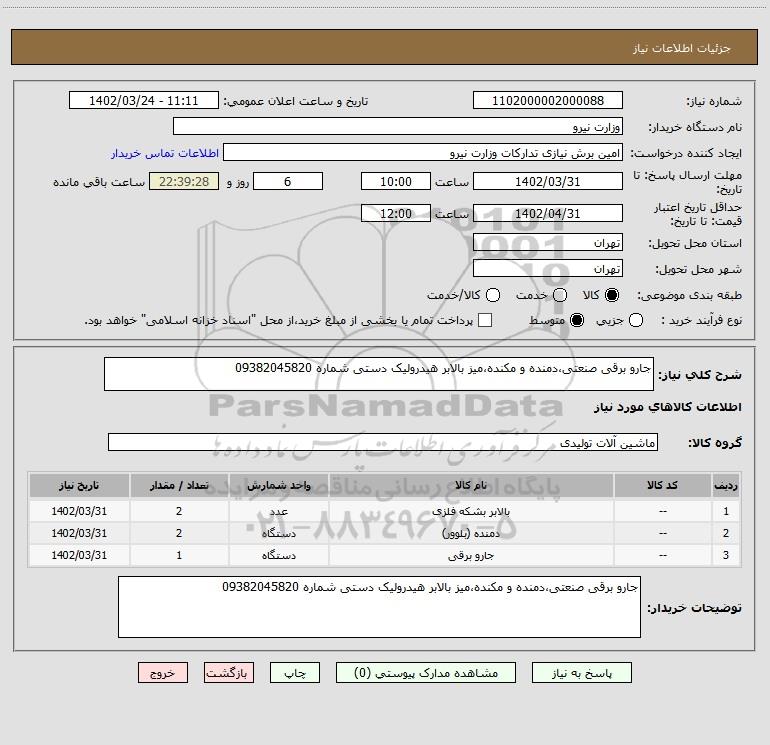This screenshot has width=770, height=745.
Task: Click the بازگشت back button
Action: (229, 673)
